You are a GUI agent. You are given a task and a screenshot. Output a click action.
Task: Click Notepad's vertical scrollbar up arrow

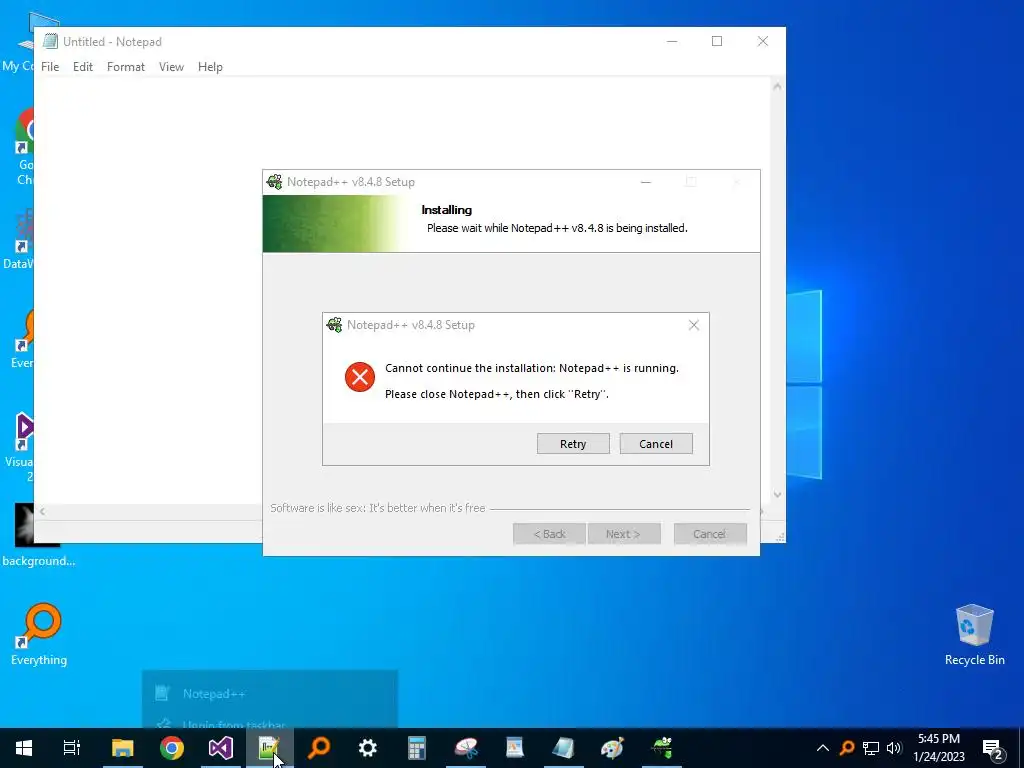(777, 86)
